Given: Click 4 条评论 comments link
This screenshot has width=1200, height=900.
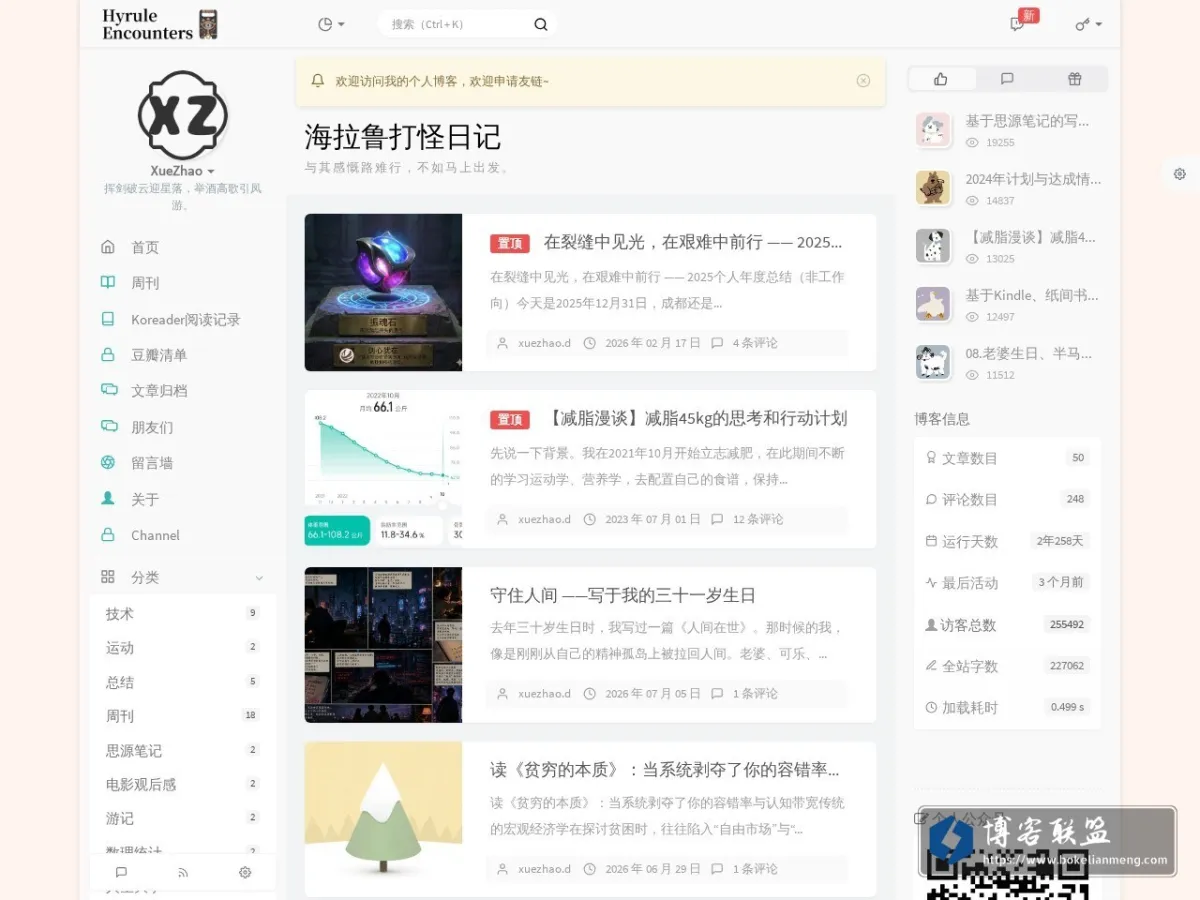Looking at the screenshot, I should point(755,343).
